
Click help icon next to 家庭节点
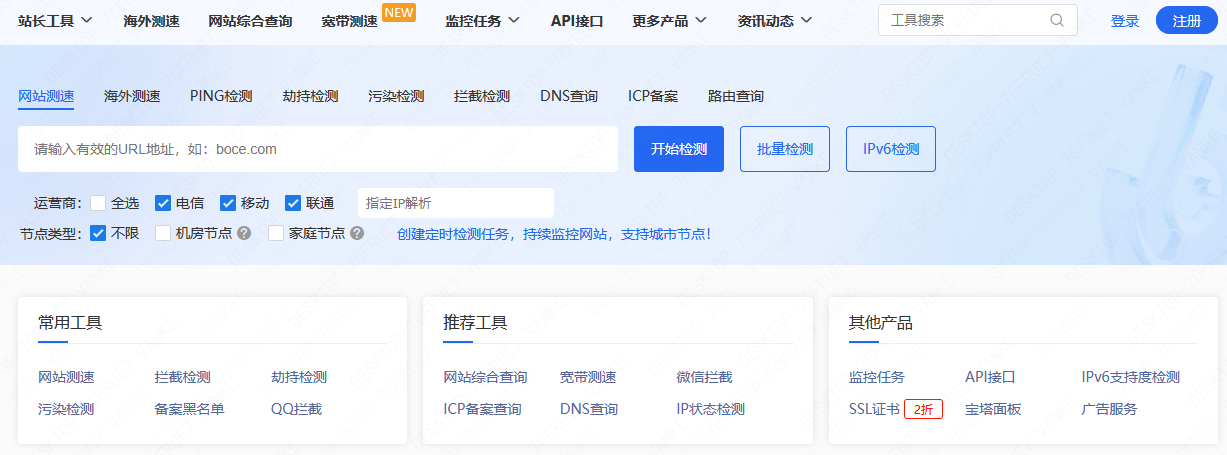(x=357, y=233)
